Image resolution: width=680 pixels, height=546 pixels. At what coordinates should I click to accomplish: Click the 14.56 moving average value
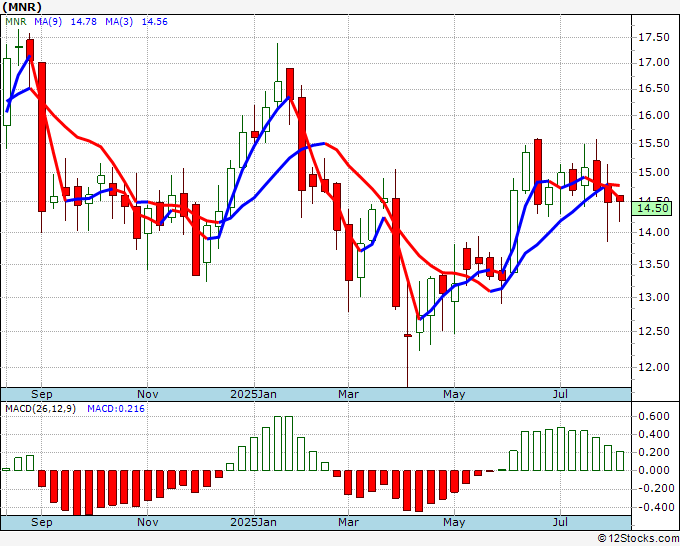(154, 22)
